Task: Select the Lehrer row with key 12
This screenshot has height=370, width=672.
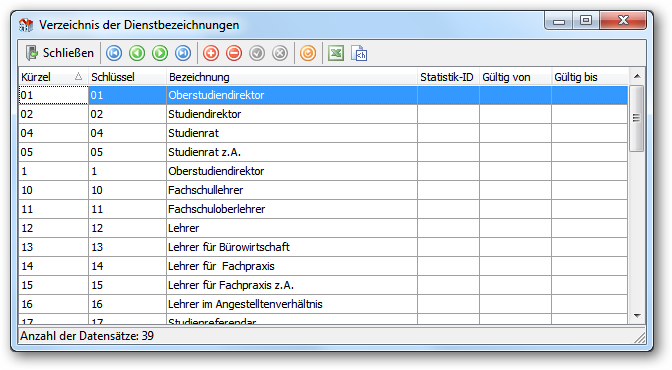Action: pyautogui.click(x=323, y=228)
